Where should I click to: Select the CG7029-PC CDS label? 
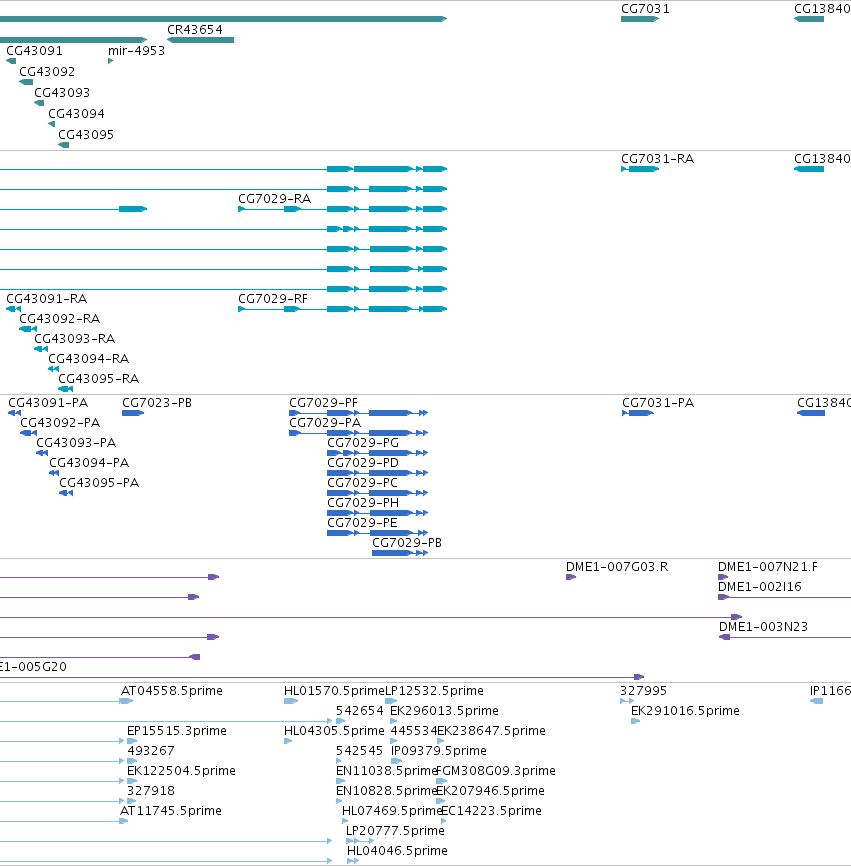pyautogui.click(x=362, y=483)
